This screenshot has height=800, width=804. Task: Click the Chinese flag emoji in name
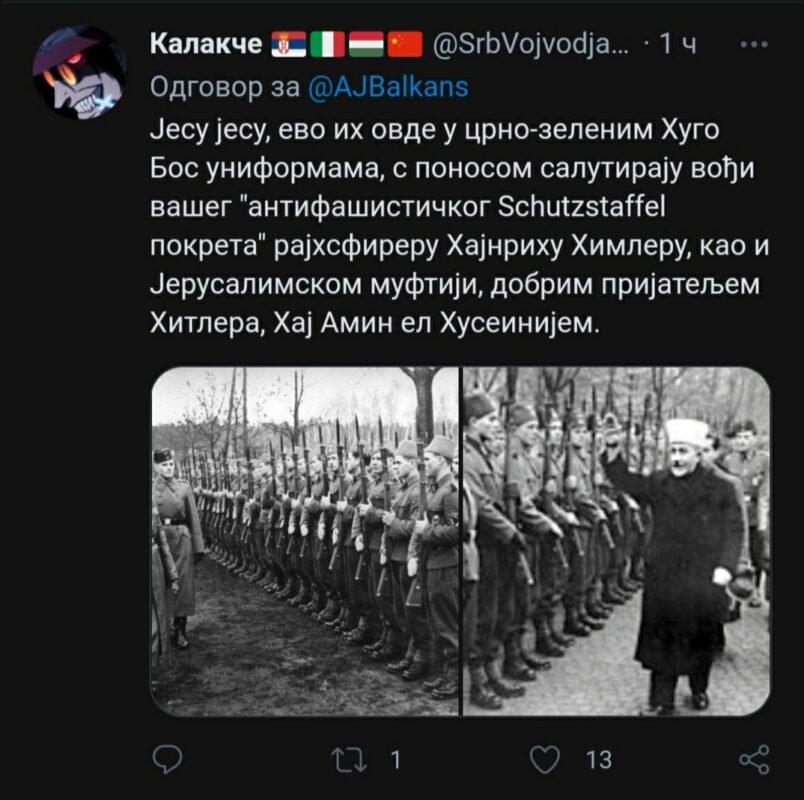coord(405,45)
